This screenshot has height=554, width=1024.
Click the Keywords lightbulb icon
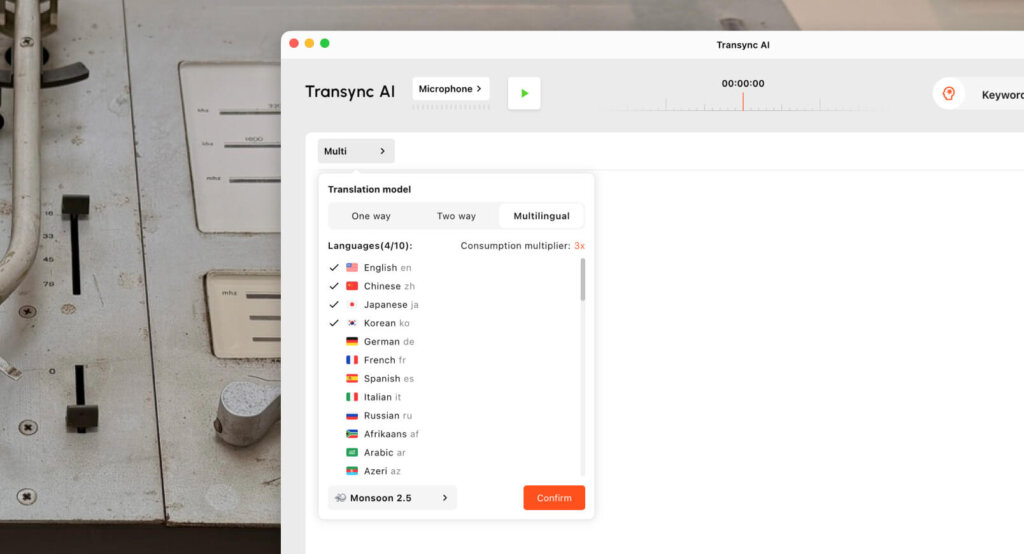pos(949,93)
